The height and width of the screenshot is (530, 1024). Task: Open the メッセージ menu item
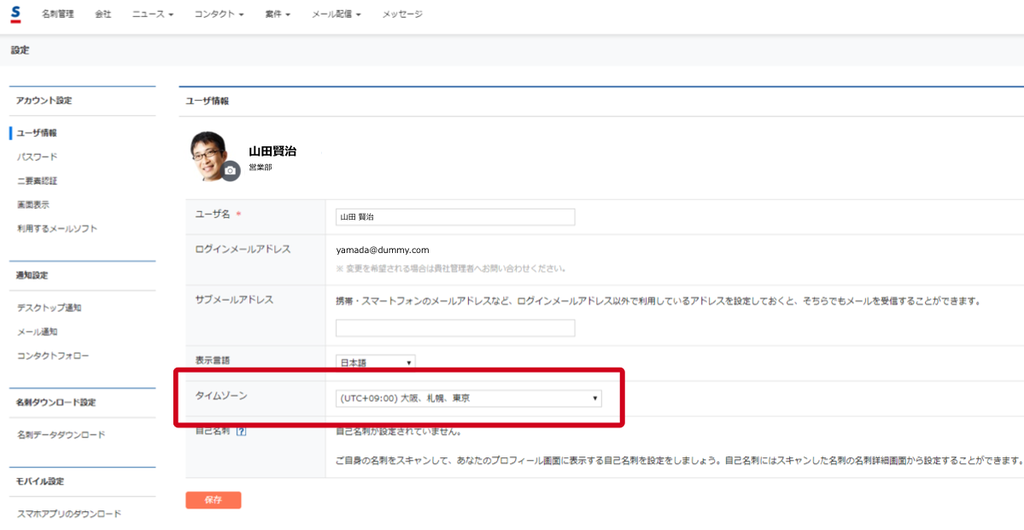[x=402, y=14]
